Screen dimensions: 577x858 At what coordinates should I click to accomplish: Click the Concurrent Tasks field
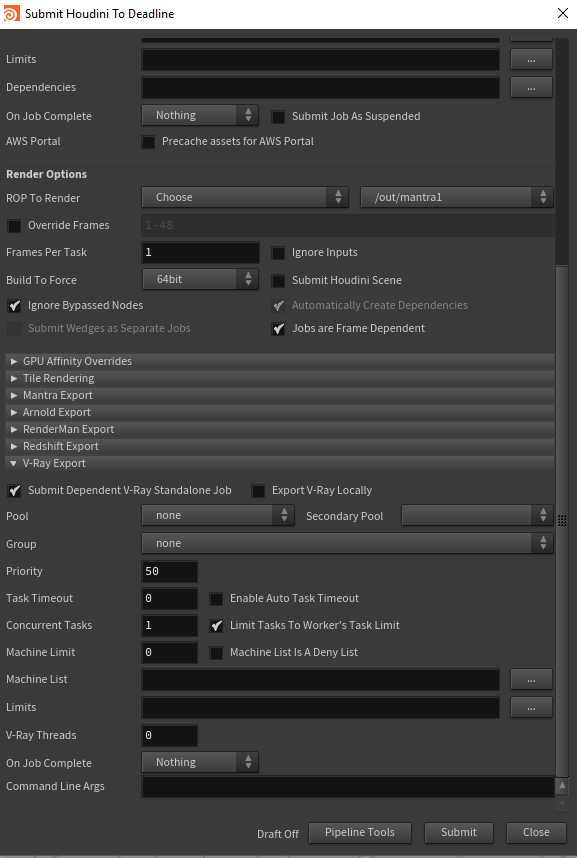[x=170, y=625]
